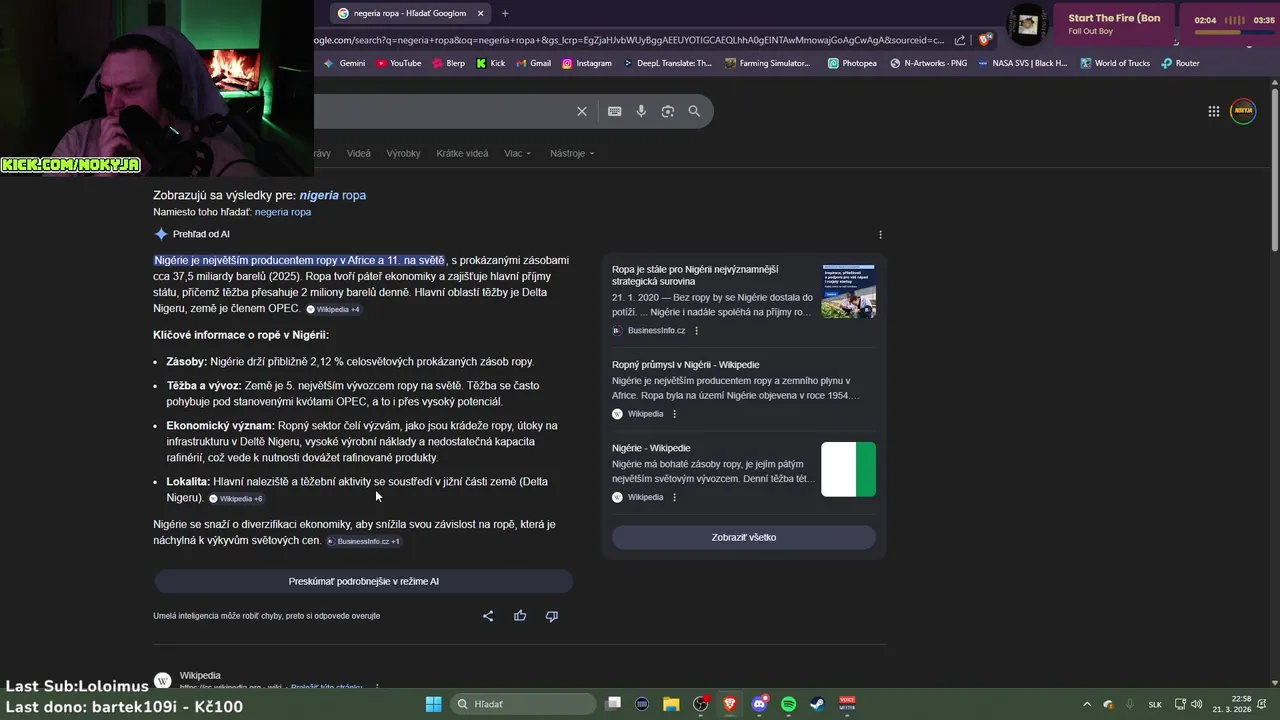
Task: Click the Google search input field
Action: [440, 111]
